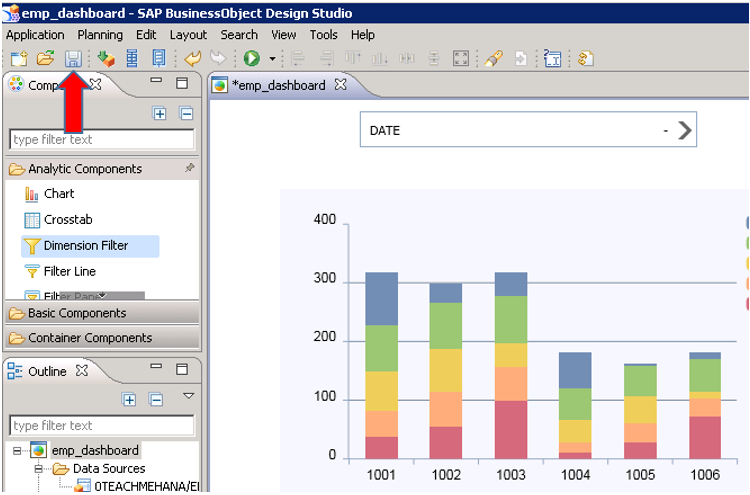This screenshot has height=495, width=750.
Task: Minimize the Components panel
Action: [156, 80]
